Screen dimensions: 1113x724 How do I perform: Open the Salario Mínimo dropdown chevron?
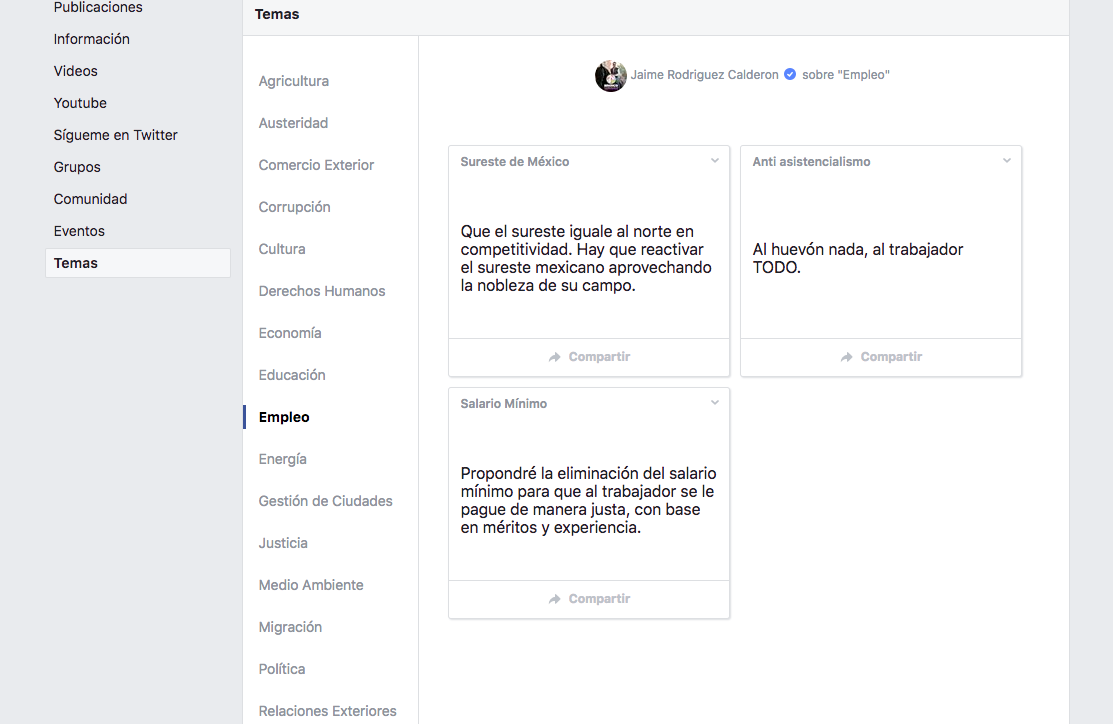pyautogui.click(x=715, y=401)
